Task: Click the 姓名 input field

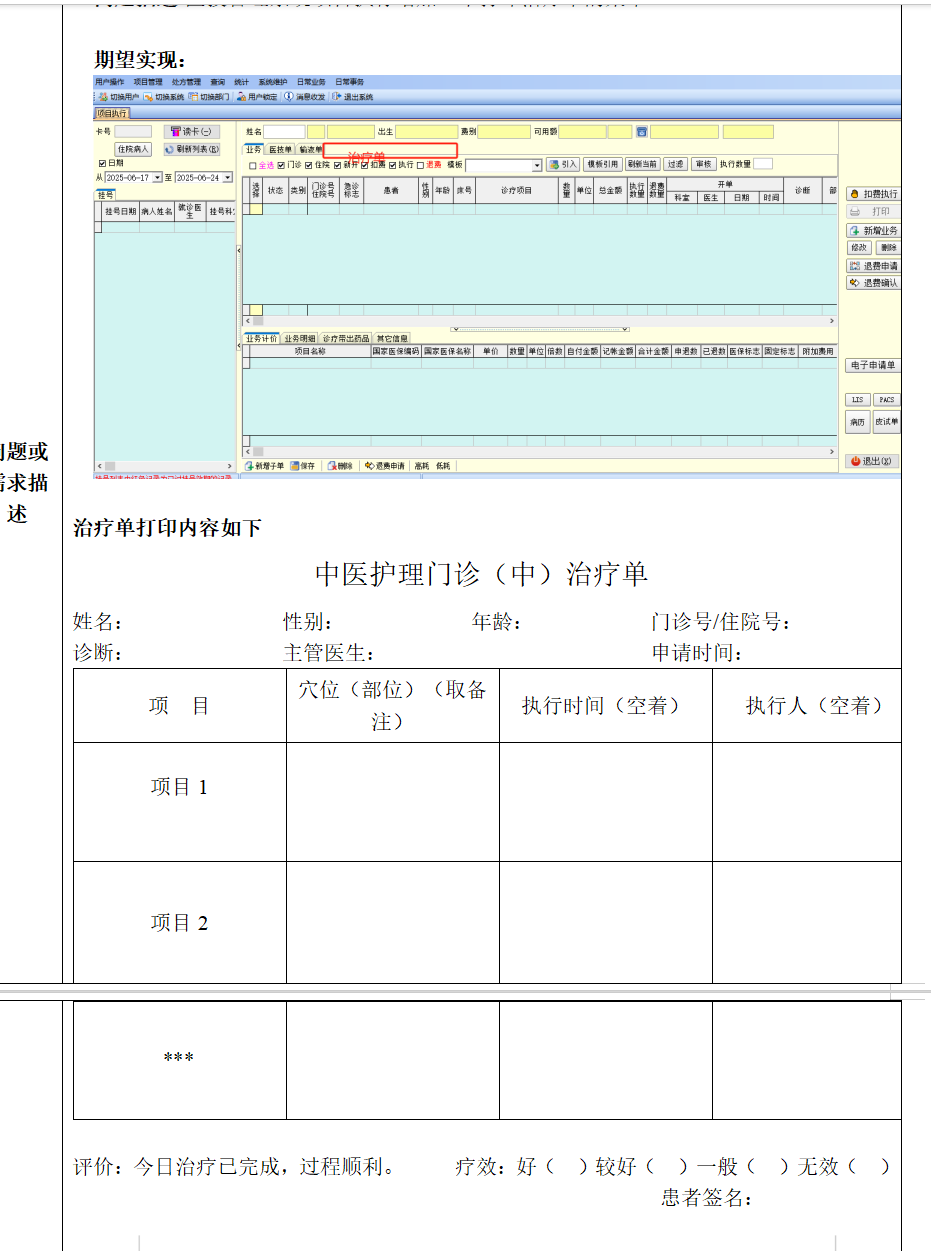Action: tap(284, 131)
